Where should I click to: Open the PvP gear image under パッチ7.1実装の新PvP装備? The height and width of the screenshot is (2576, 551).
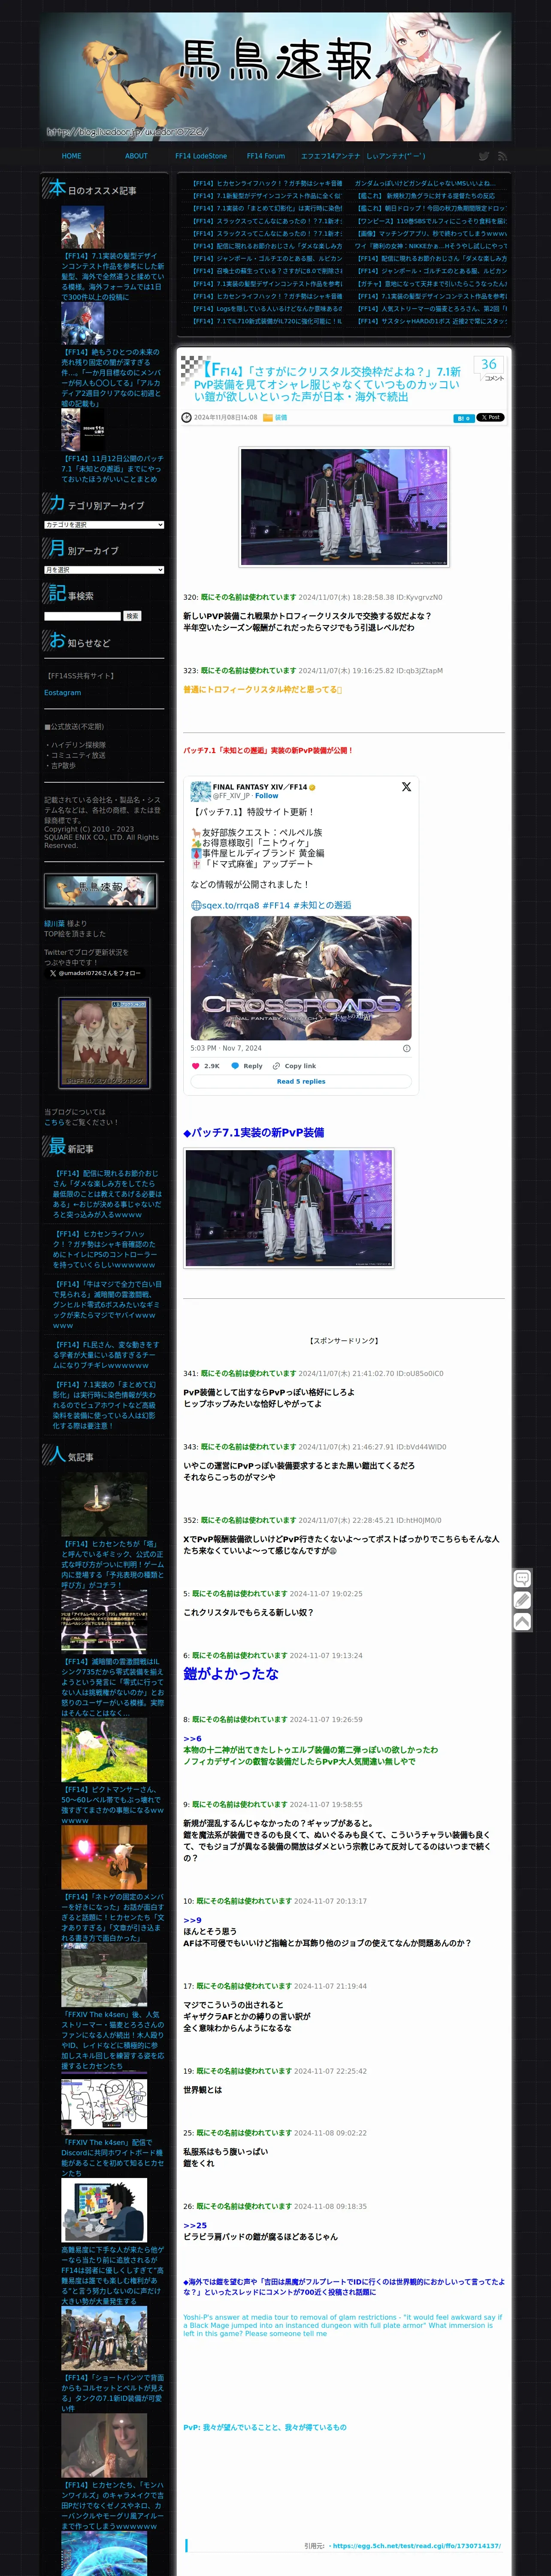[x=289, y=1208]
